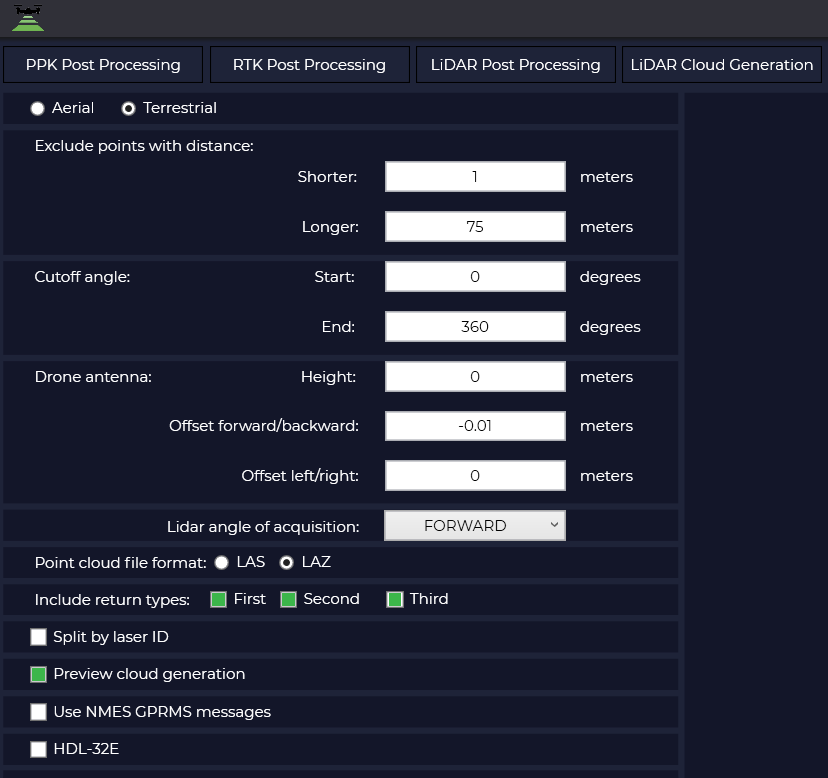Screen dimensions: 828x778
Task: Open the Lidar angle of acquisition dropdown
Action: click(x=475, y=526)
